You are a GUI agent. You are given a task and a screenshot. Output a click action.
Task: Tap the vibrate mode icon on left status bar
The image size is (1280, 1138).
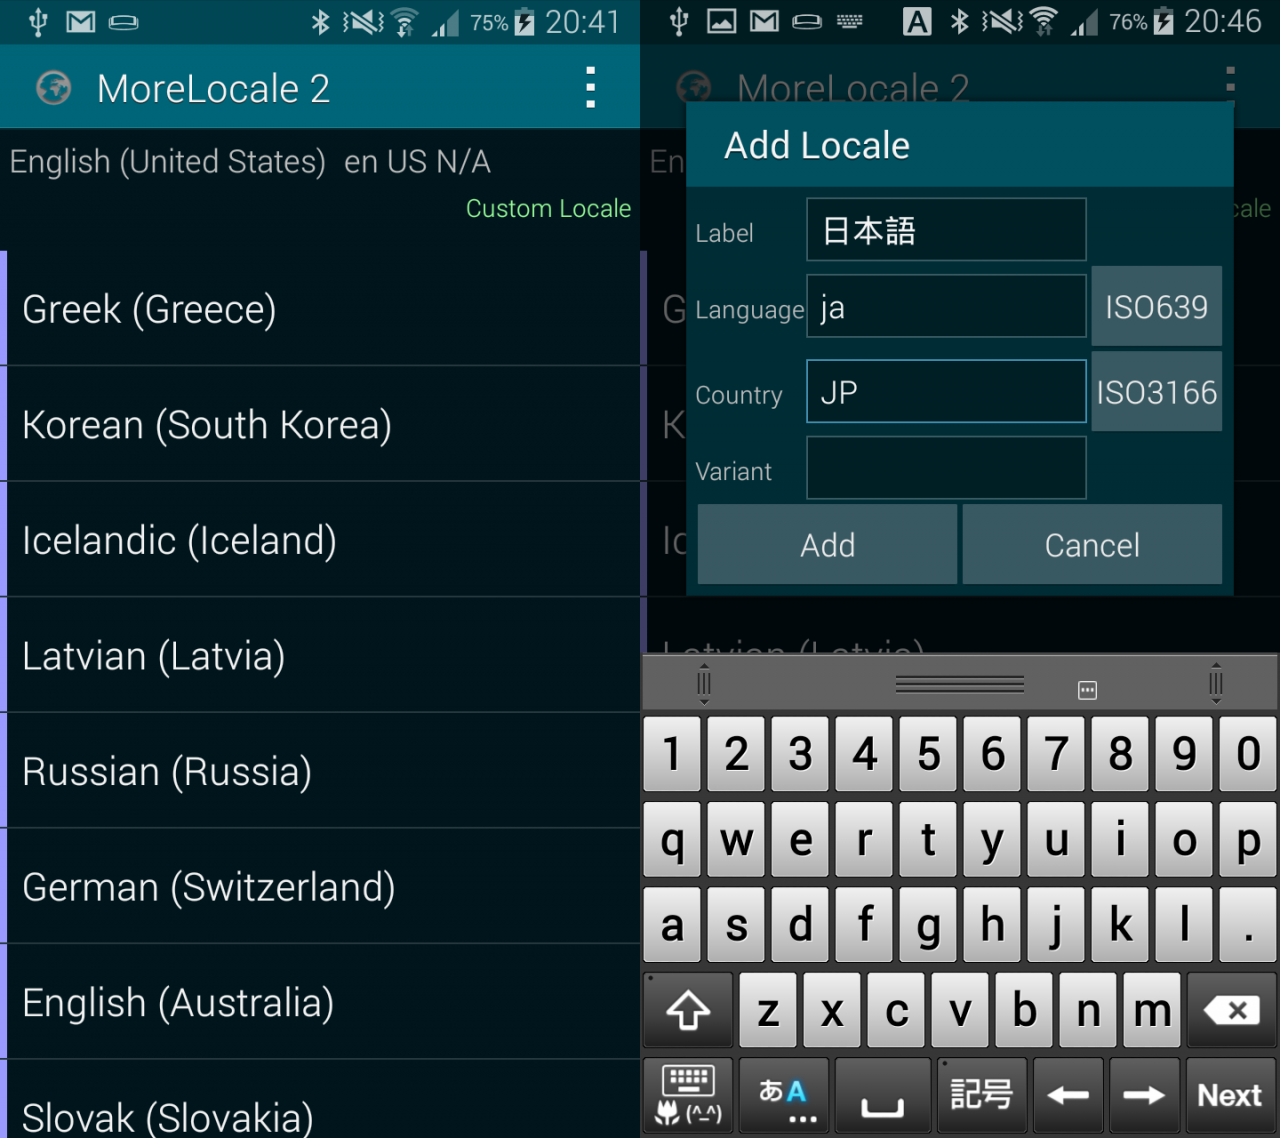(x=363, y=21)
